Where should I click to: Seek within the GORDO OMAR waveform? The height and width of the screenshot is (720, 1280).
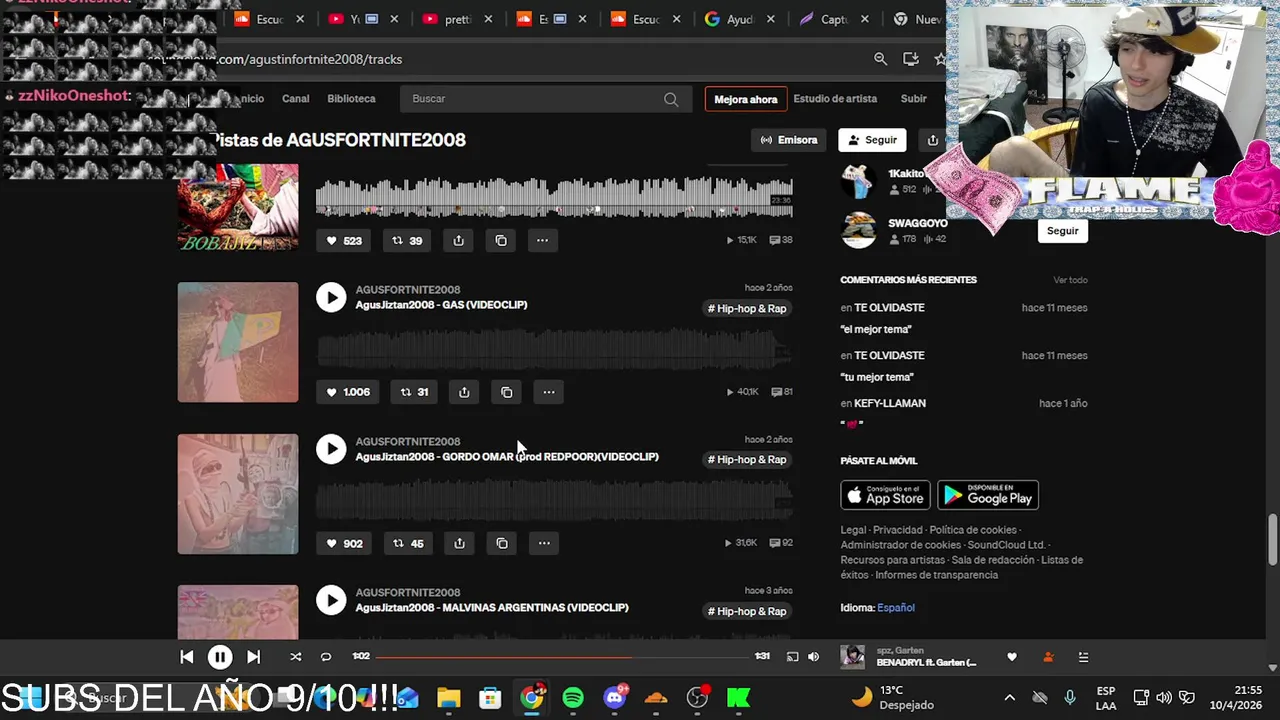coord(554,500)
